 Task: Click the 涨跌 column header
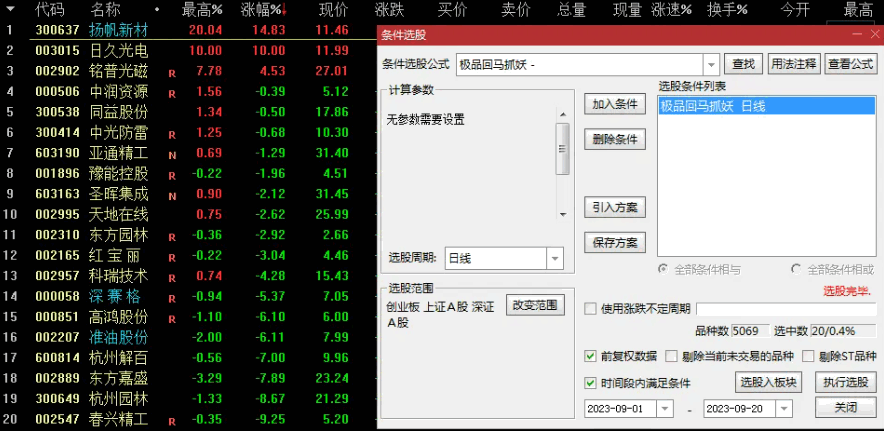(x=390, y=9)
